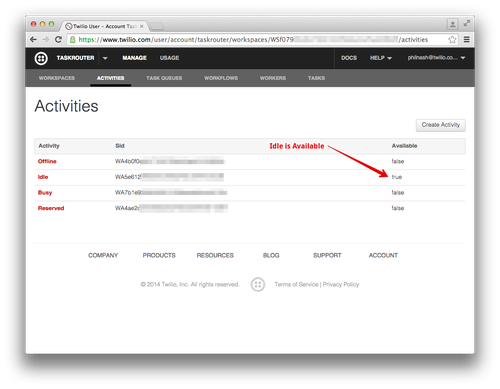Image resolution: width=500 pixels, height=389 pixels.
Task: Click the Products footer link
Action: (x=159, y=255)
